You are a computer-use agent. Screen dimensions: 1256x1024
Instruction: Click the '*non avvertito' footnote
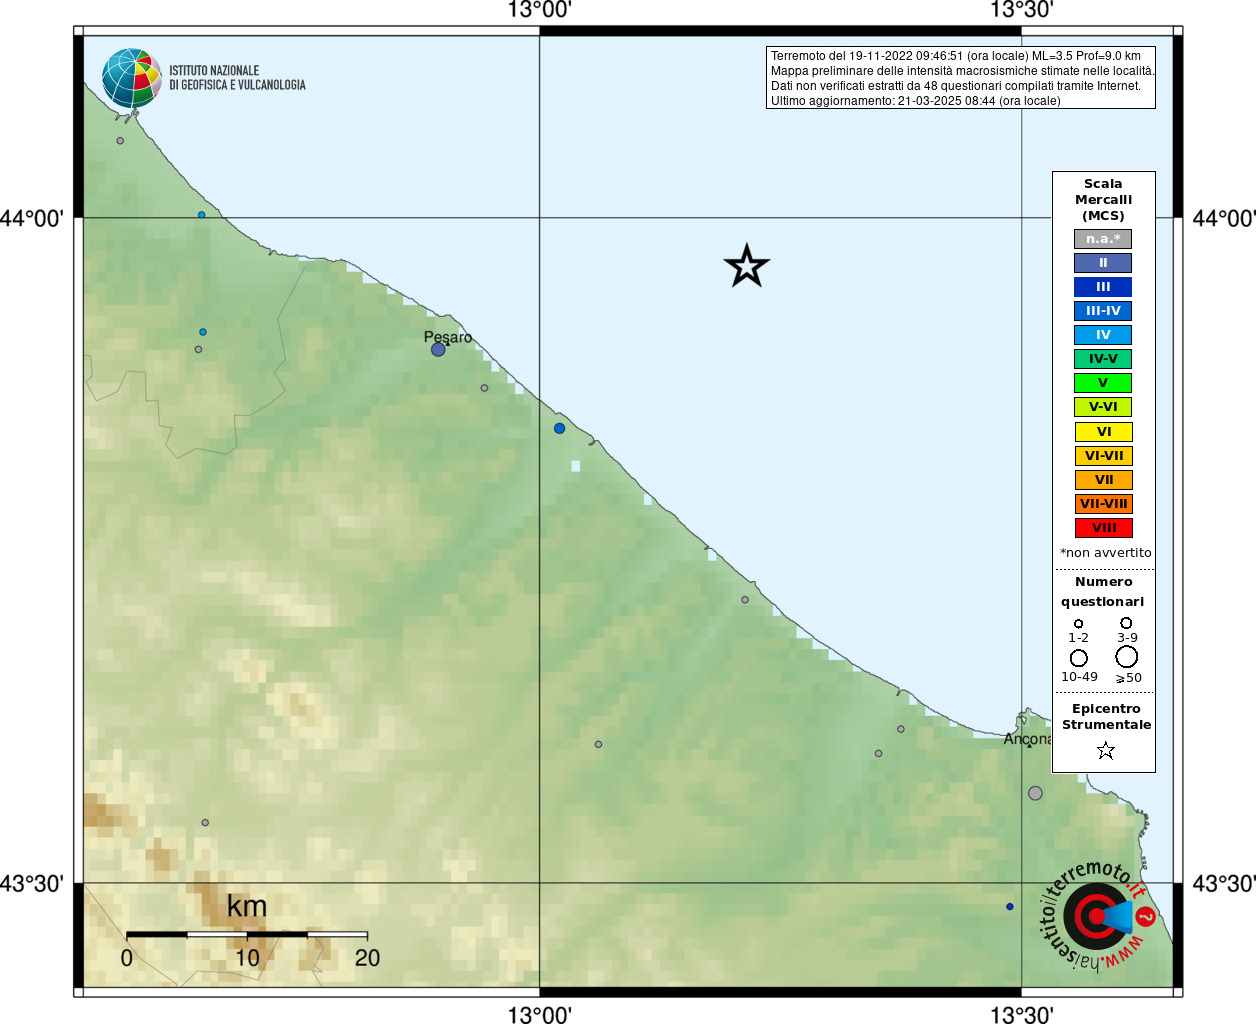[1106, 553]
